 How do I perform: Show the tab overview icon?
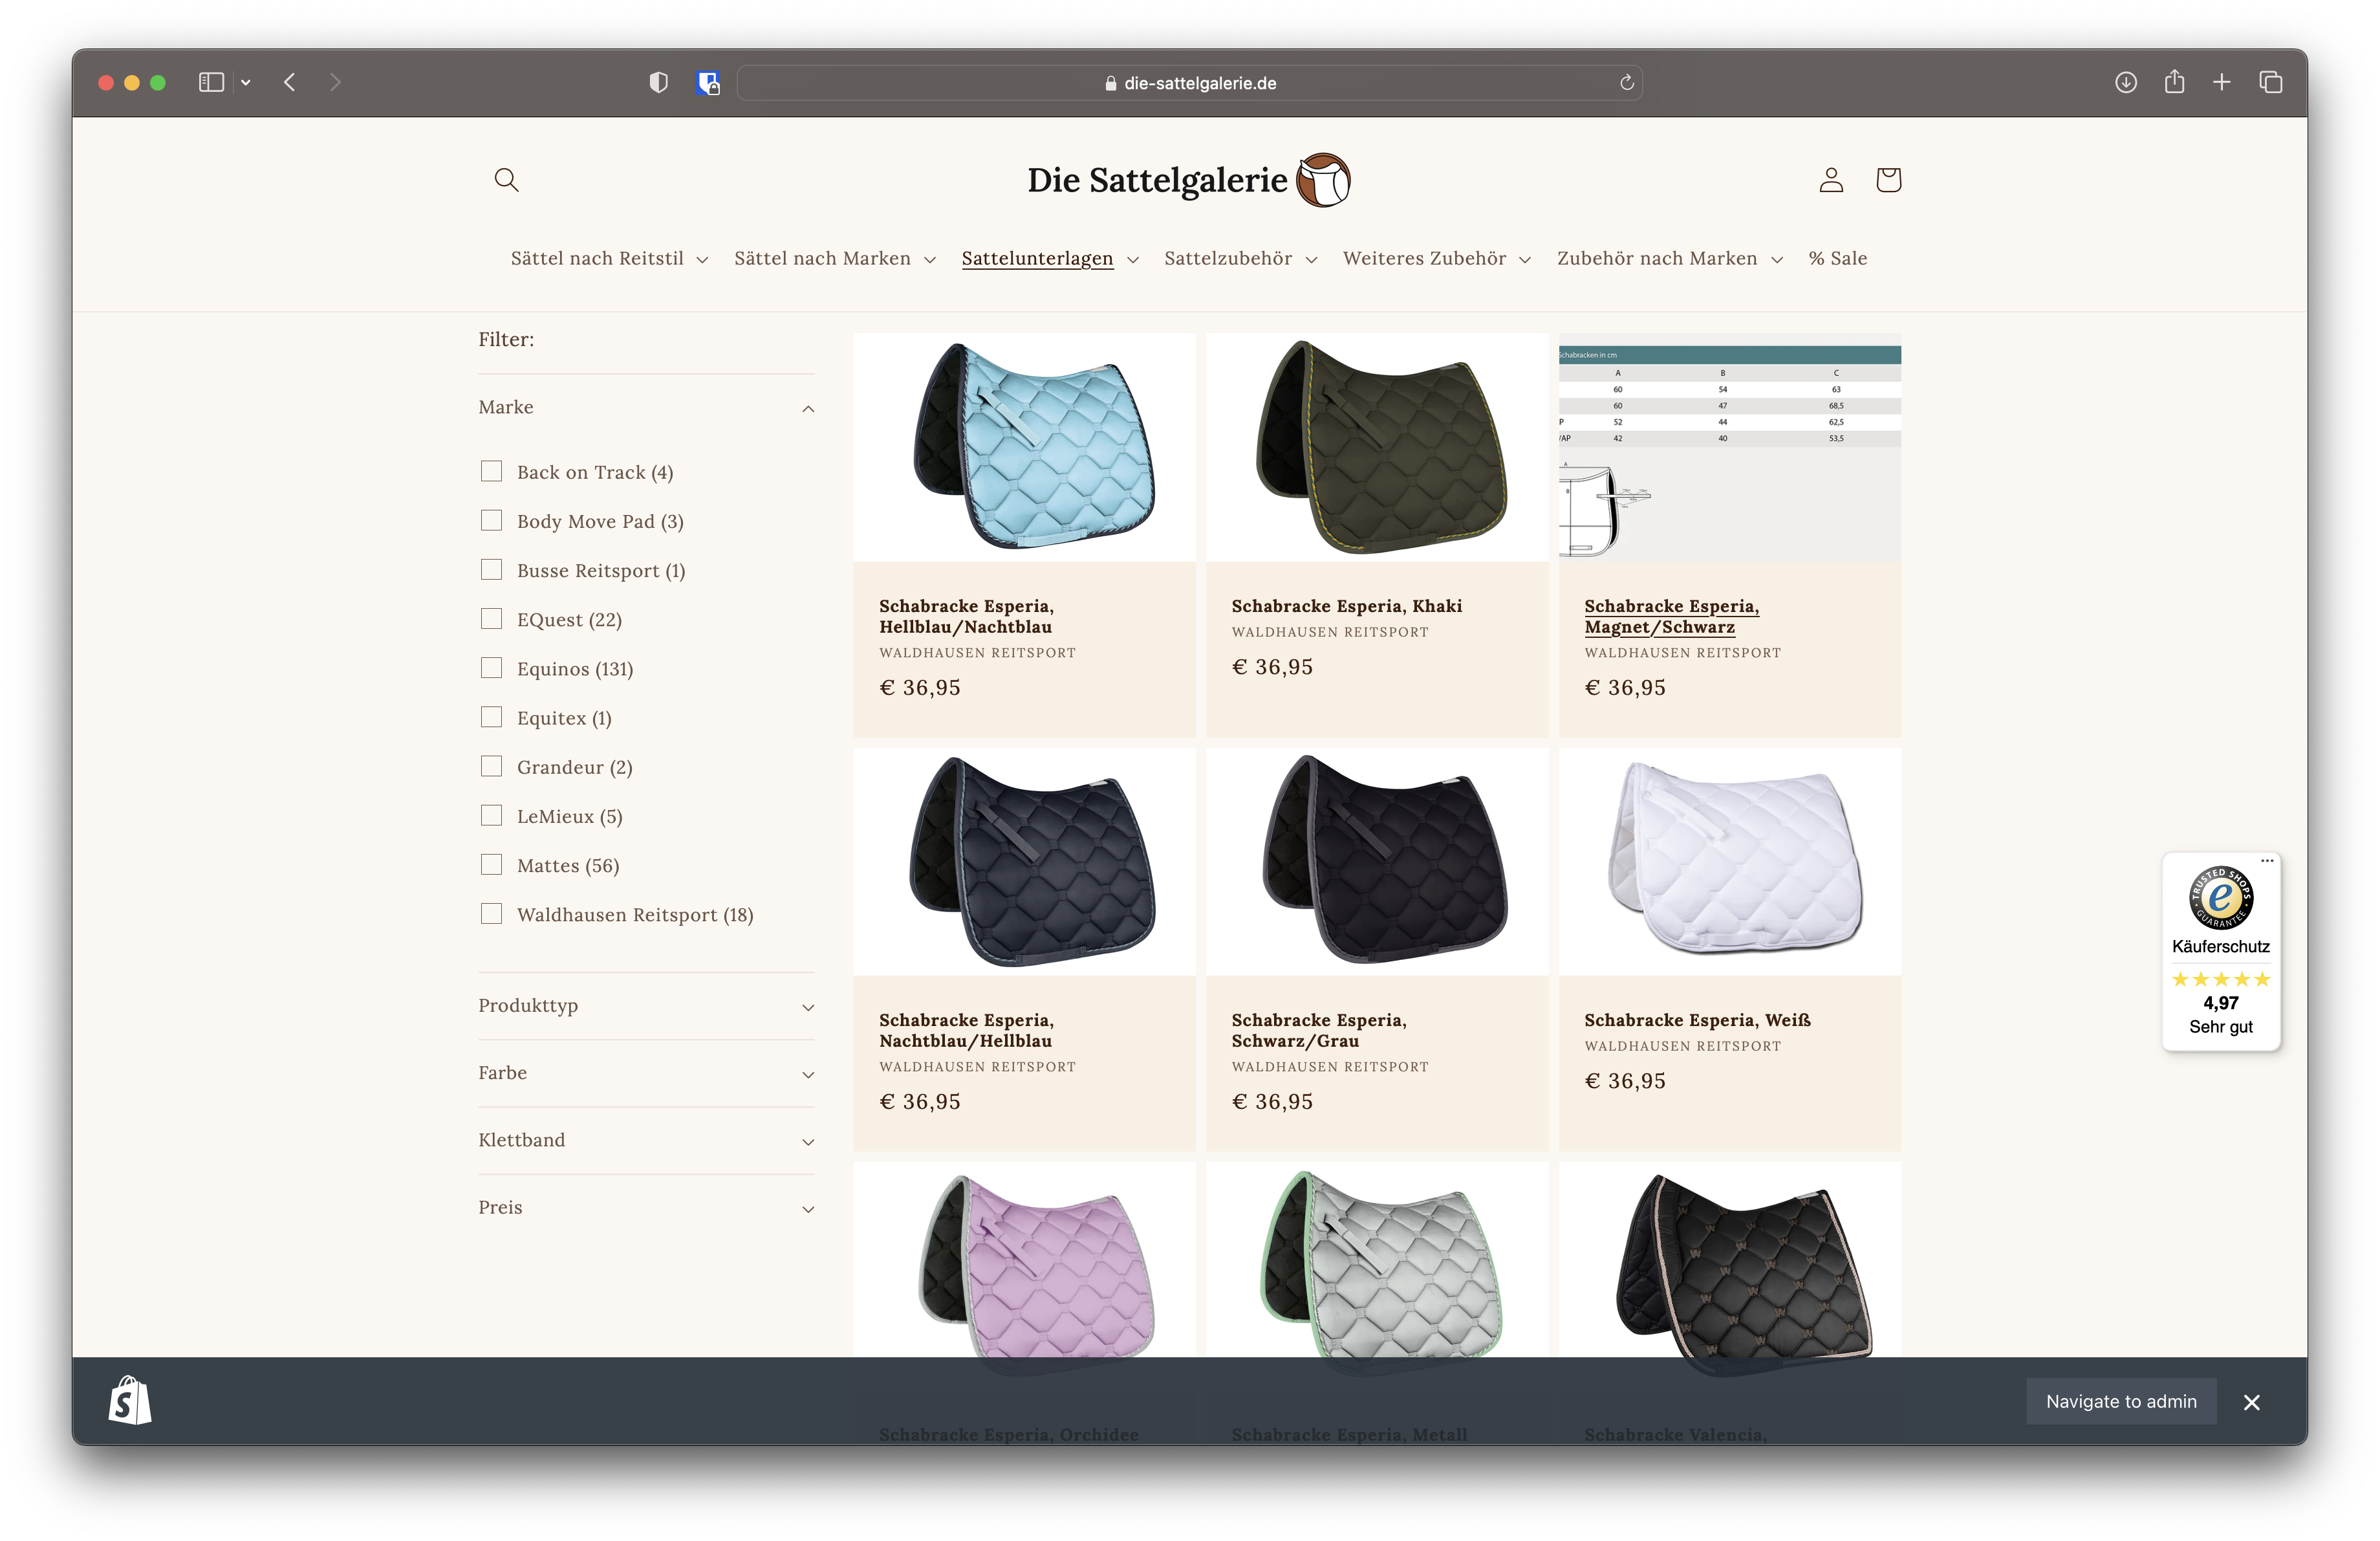(x=2270, y=82)
